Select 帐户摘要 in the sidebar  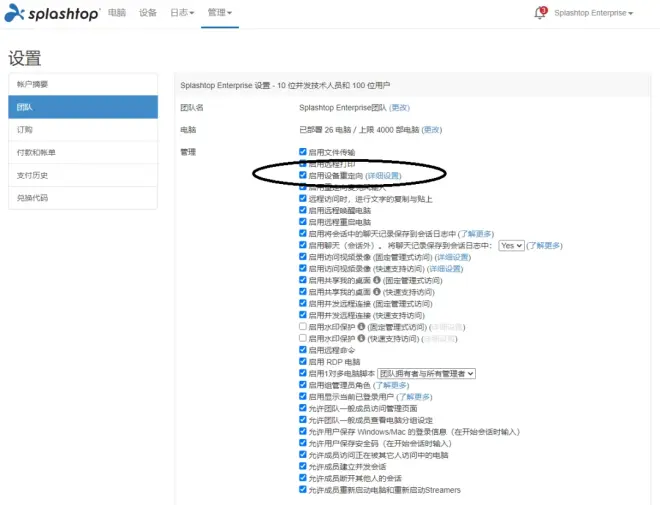pyautogui.click(x=83, y=84)
